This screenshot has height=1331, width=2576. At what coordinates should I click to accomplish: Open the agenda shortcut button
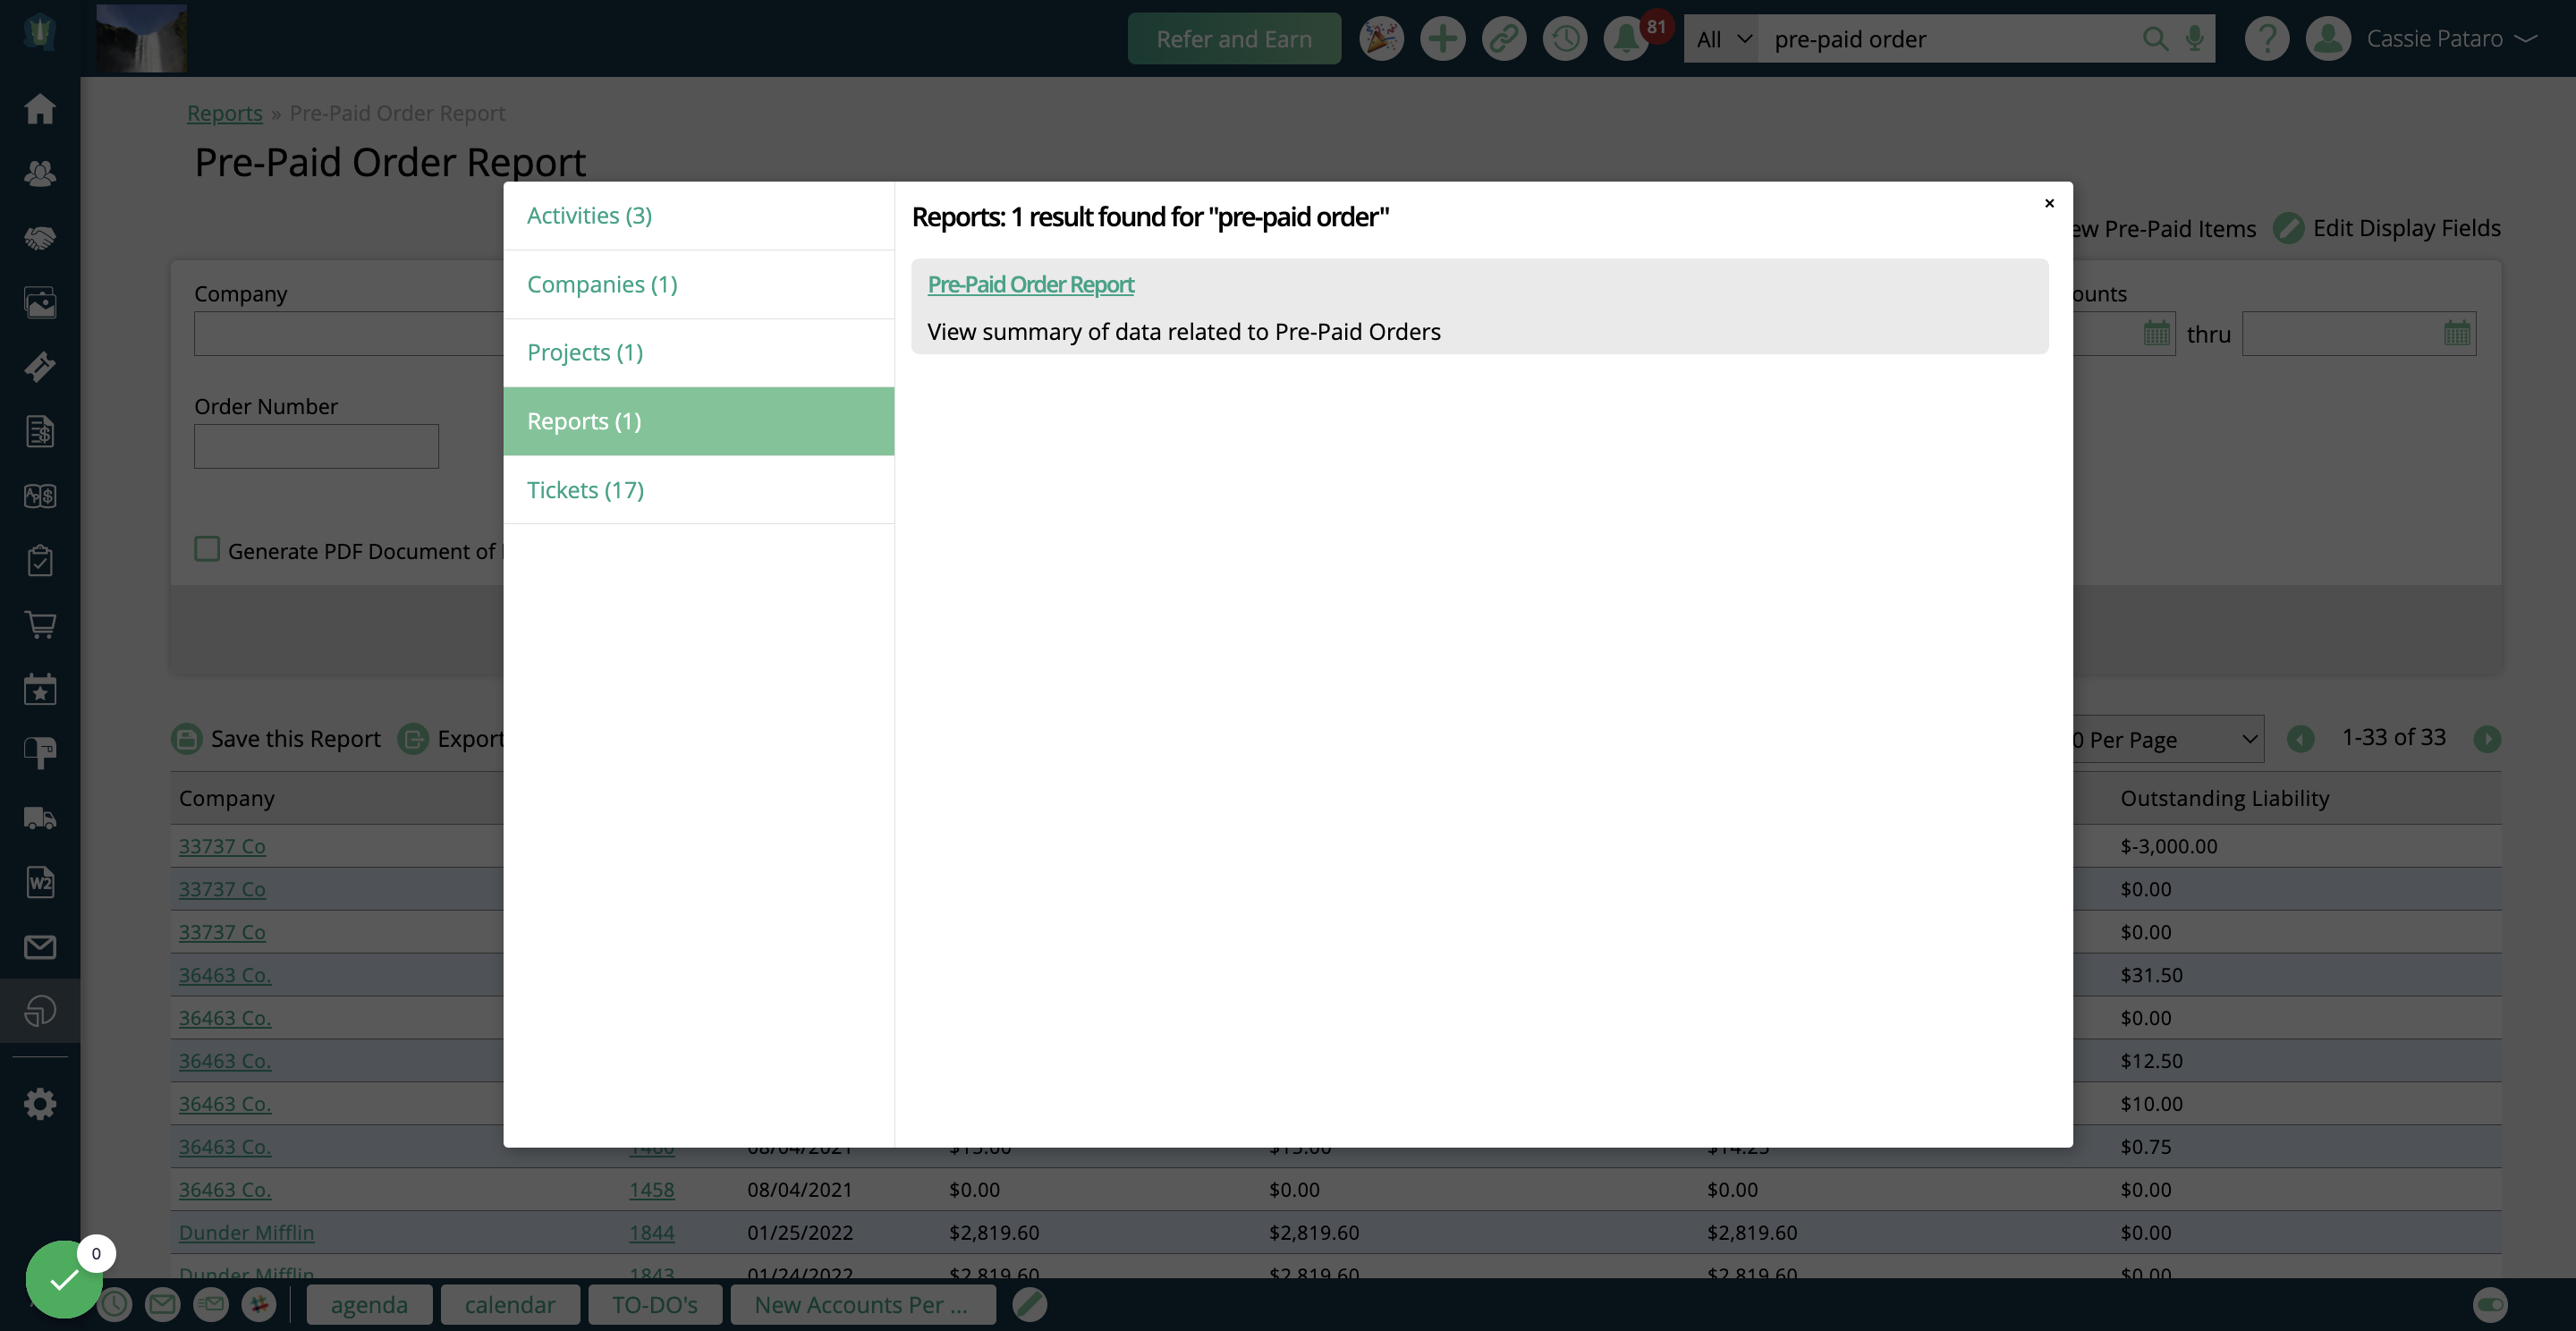point(369,1304)
